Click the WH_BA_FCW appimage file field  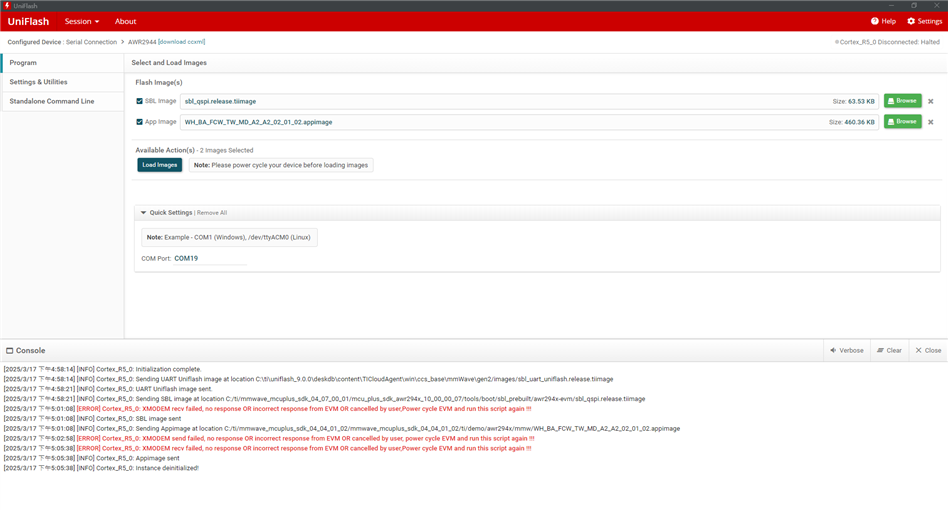529,122
